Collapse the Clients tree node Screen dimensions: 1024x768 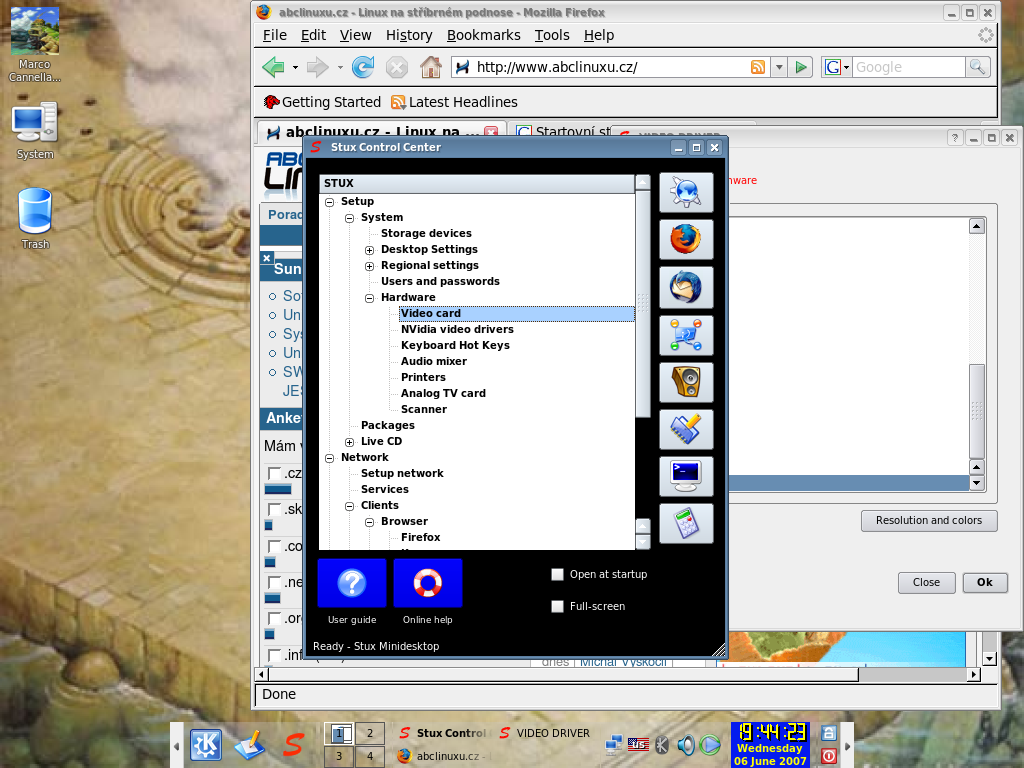(349, 506)
